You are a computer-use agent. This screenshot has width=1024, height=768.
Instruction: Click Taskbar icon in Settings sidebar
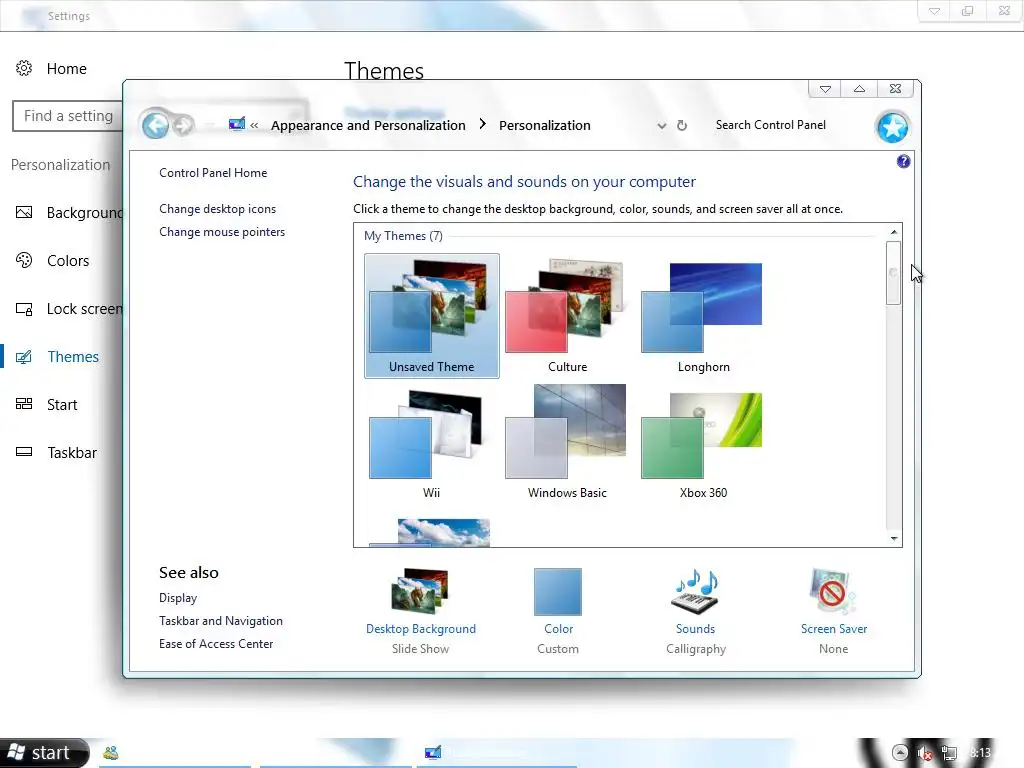pyautogui.click(x=24, y=452)
